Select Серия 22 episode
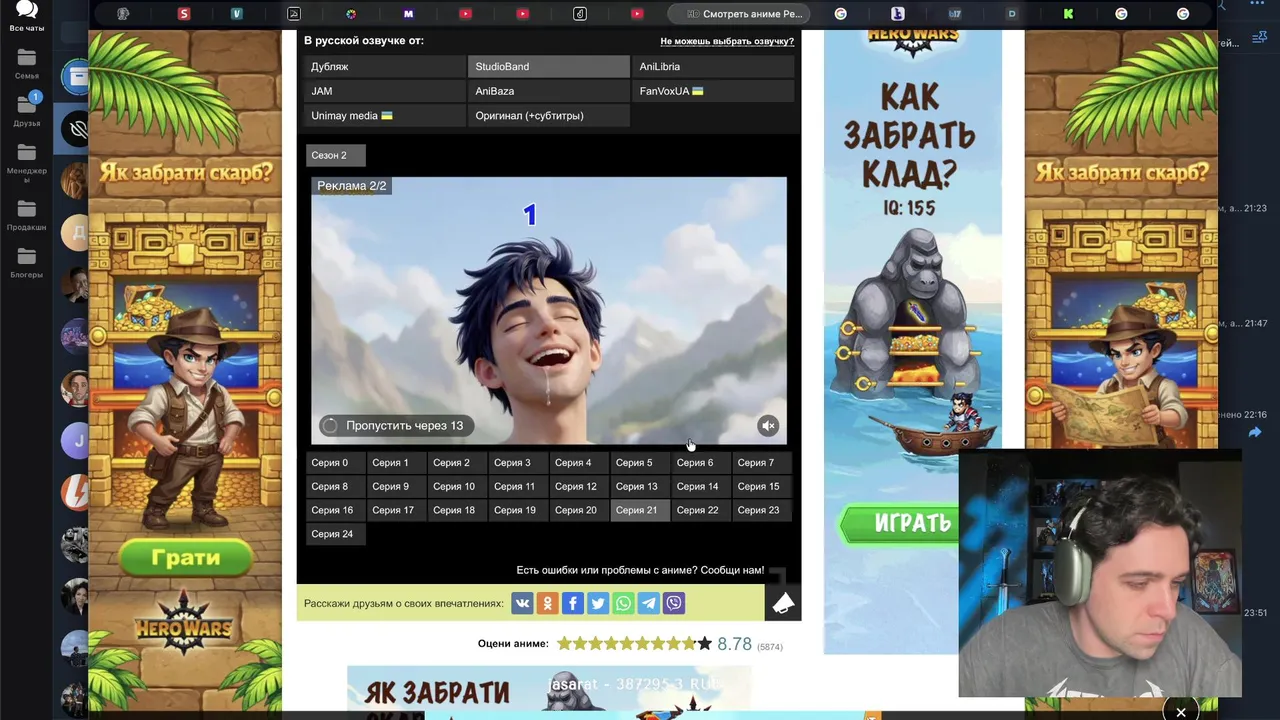 (701, 510)
